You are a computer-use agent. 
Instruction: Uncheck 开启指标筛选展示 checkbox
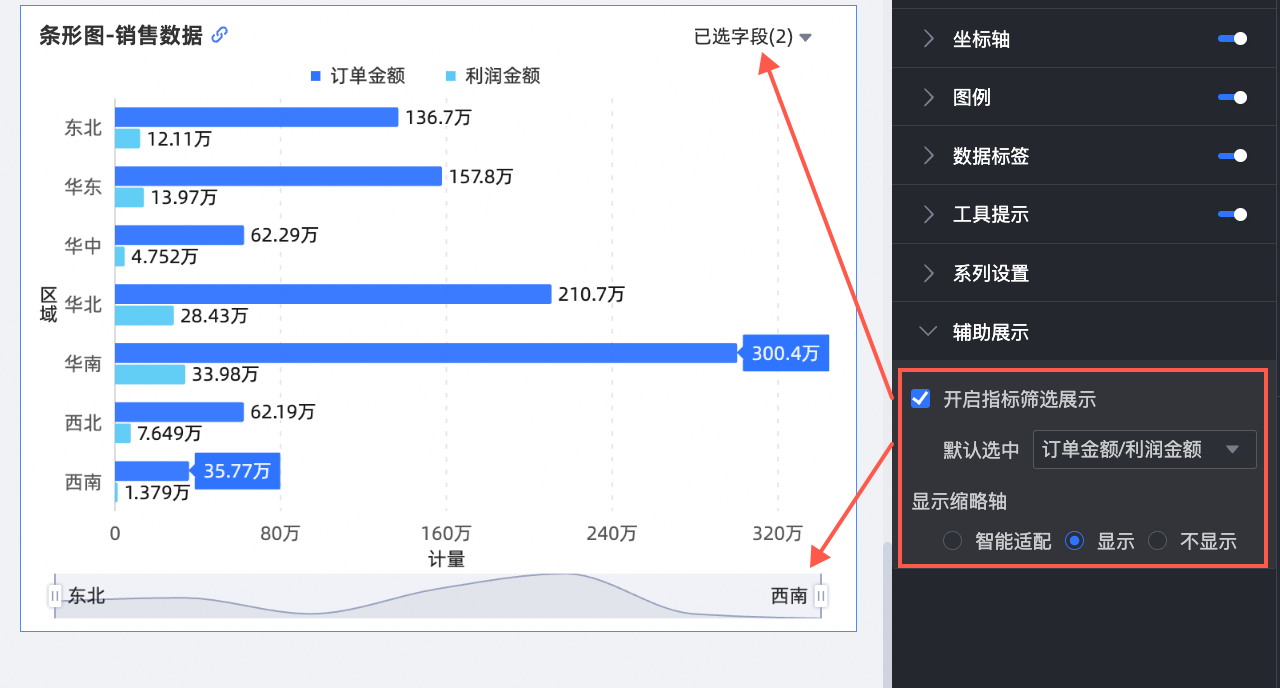pyautogui.click(x=921, y=399)
